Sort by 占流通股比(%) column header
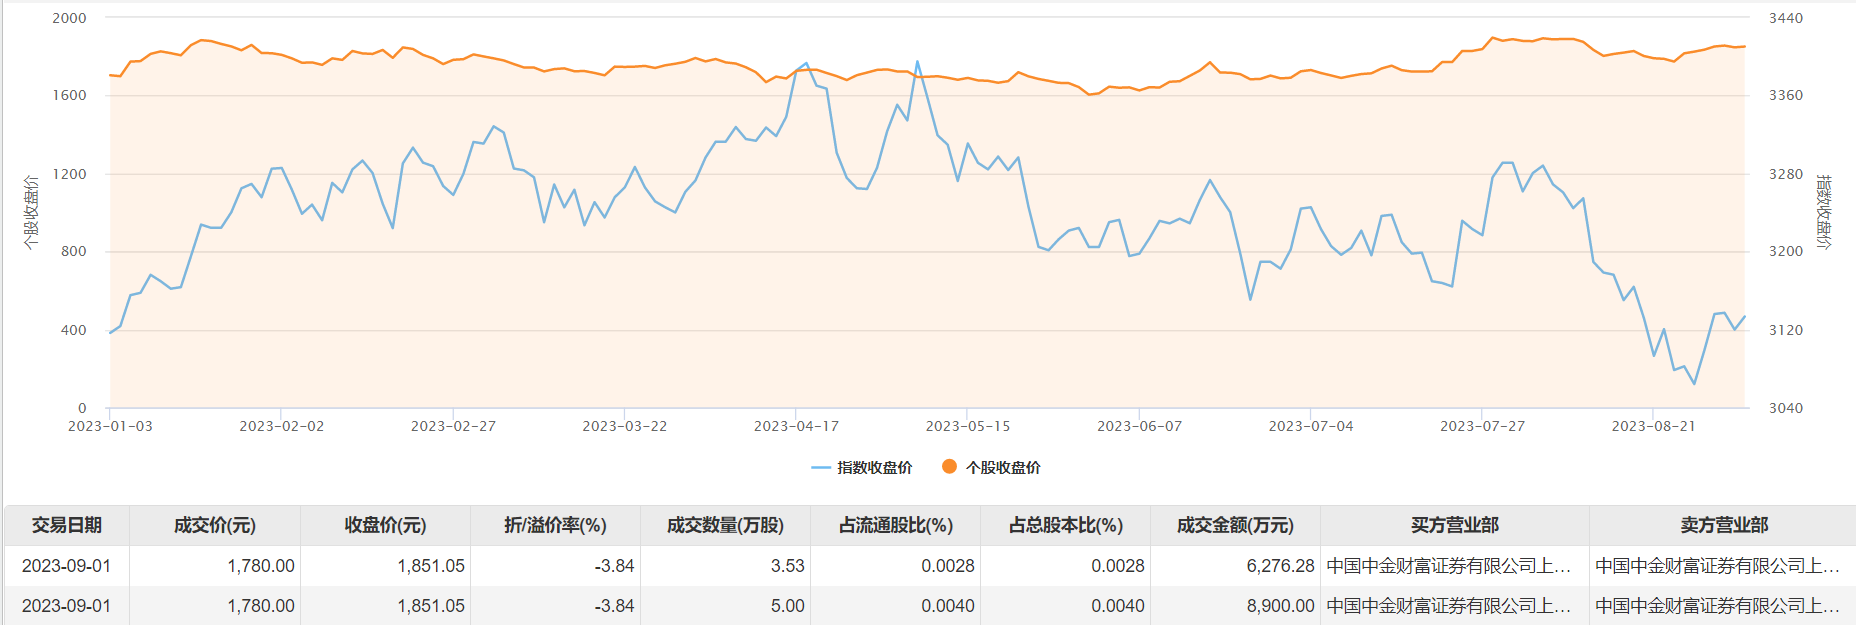 coord(896,525)
